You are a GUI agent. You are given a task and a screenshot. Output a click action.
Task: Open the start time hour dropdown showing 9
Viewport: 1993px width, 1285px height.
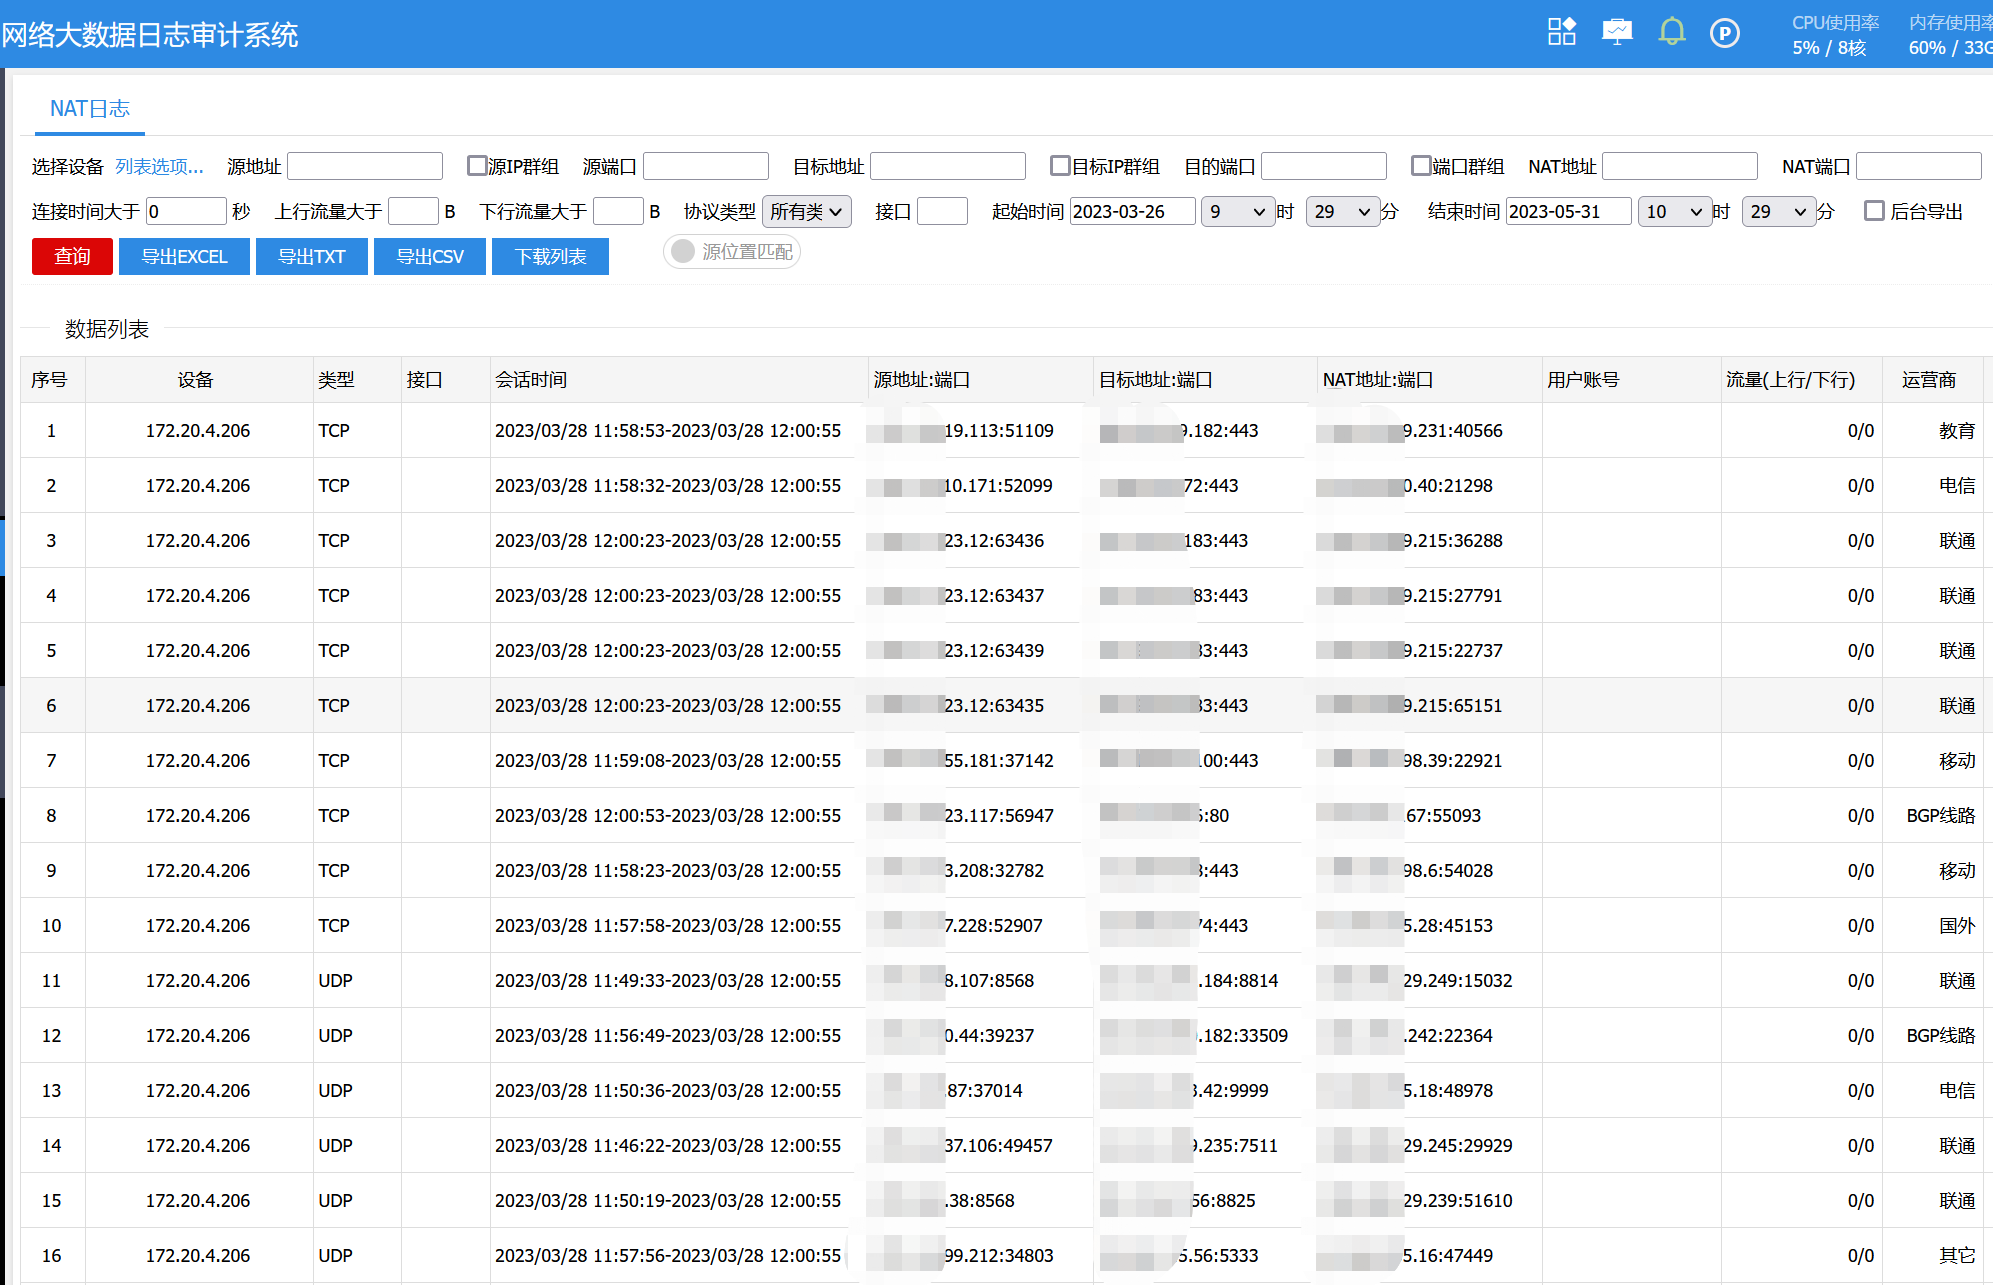(x=1237, y=211)
